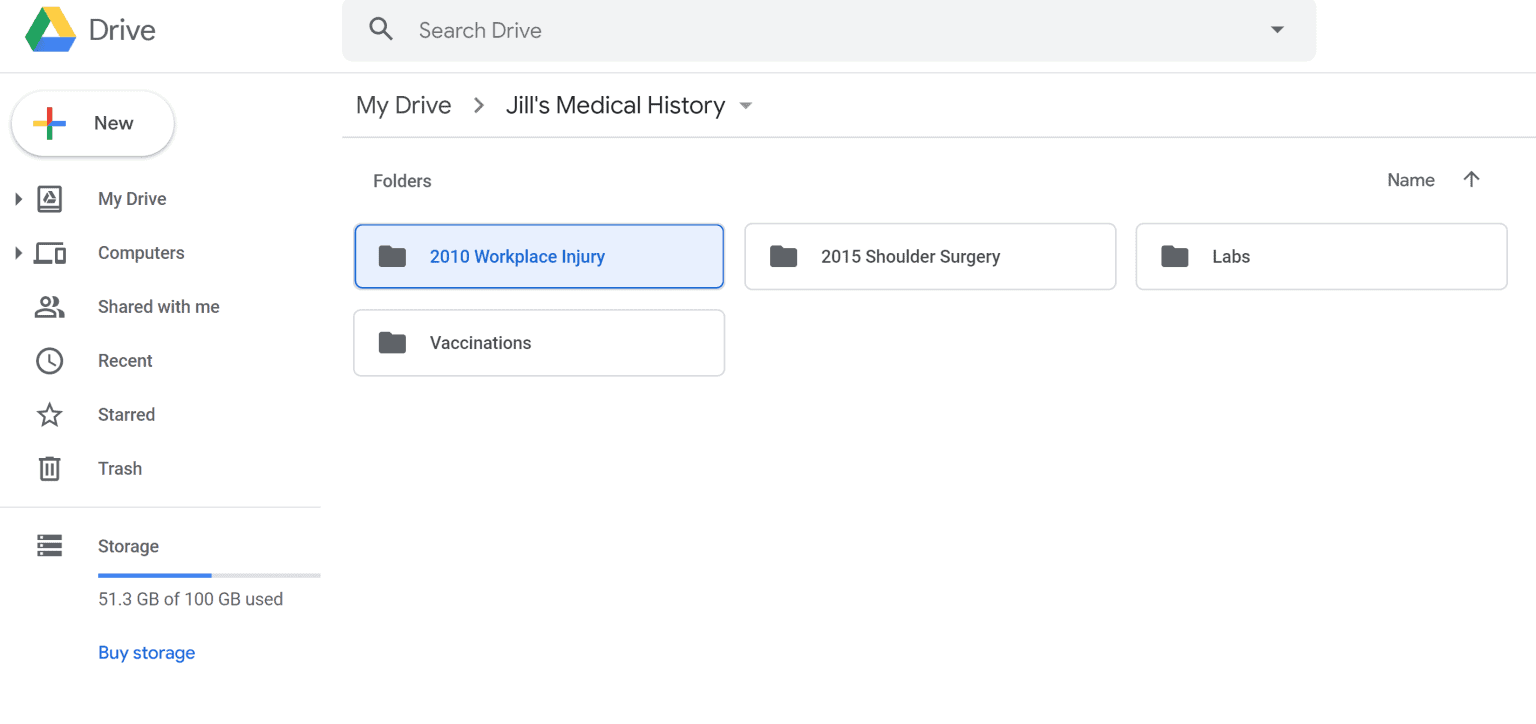Open the Jill's Medical History folder dropdown
The image size is (1536, 724).
[745, 105]
